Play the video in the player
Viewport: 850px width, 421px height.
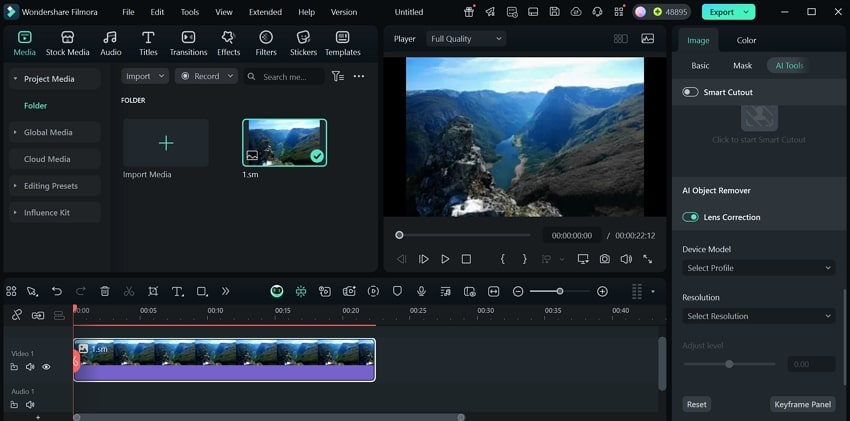click(x=445, y=259)
